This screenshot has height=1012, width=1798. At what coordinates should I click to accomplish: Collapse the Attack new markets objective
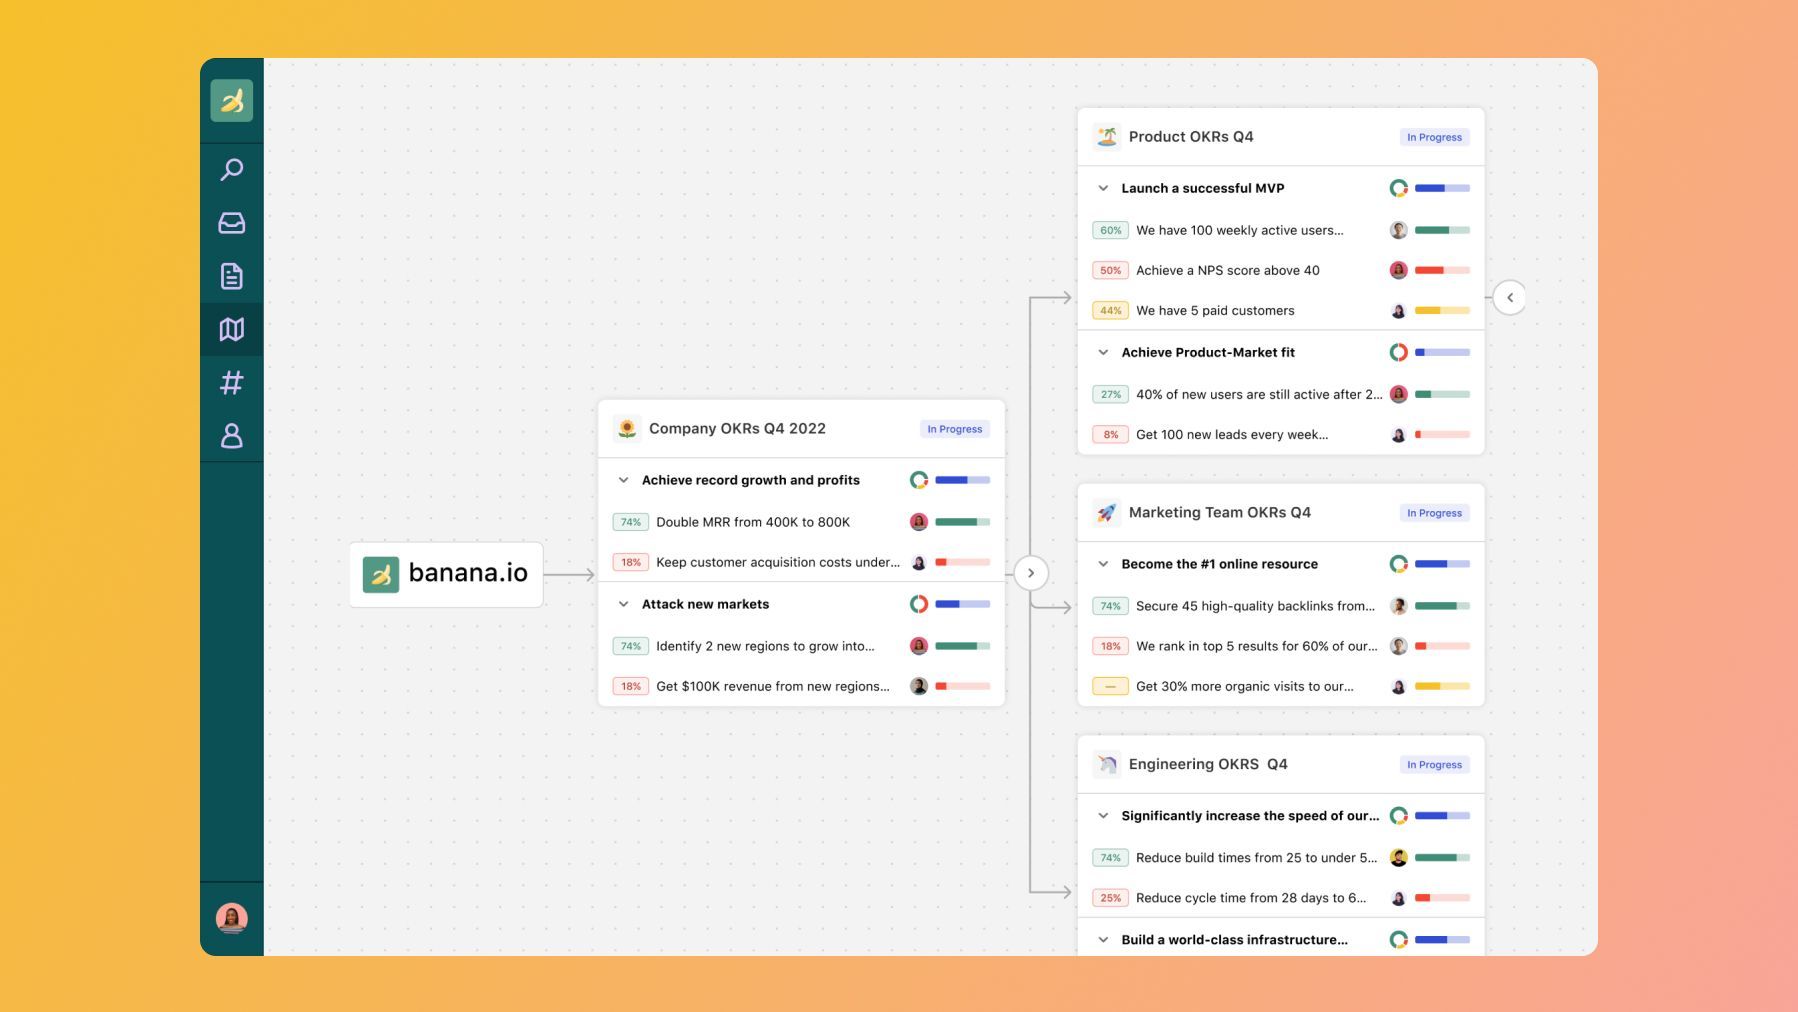623,604
